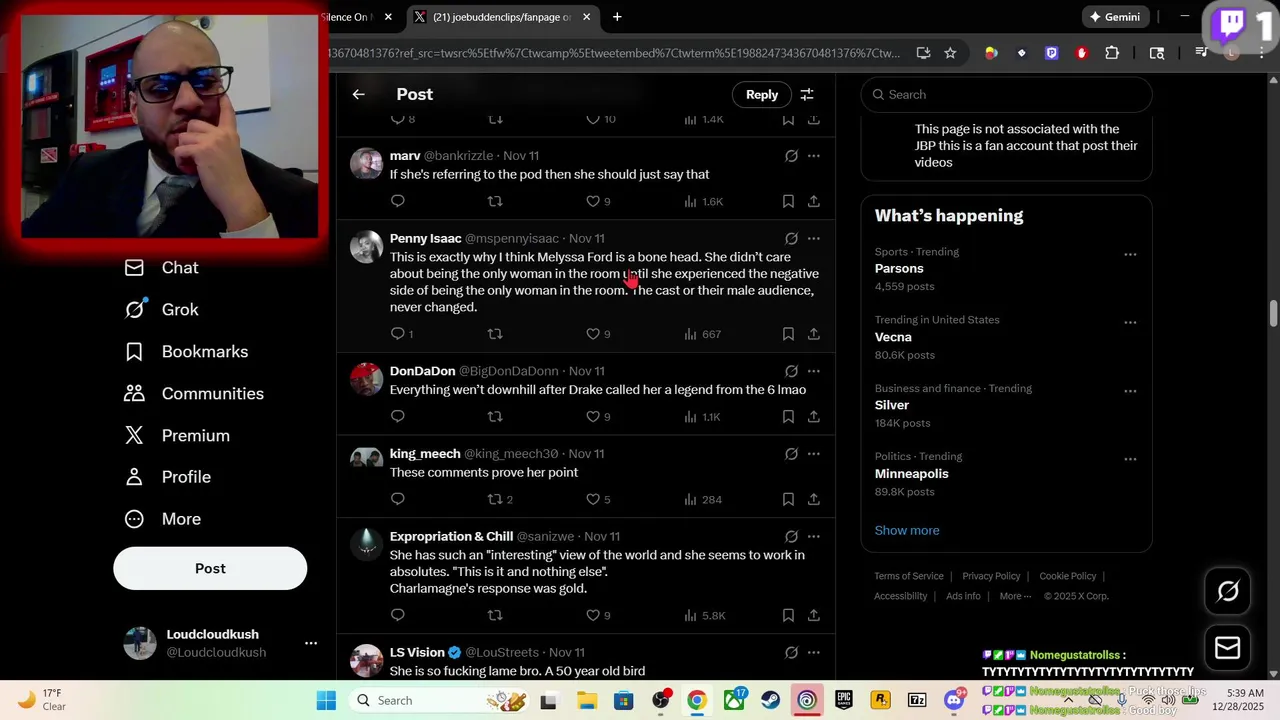Open a new browser tab

tap(617, 17)
